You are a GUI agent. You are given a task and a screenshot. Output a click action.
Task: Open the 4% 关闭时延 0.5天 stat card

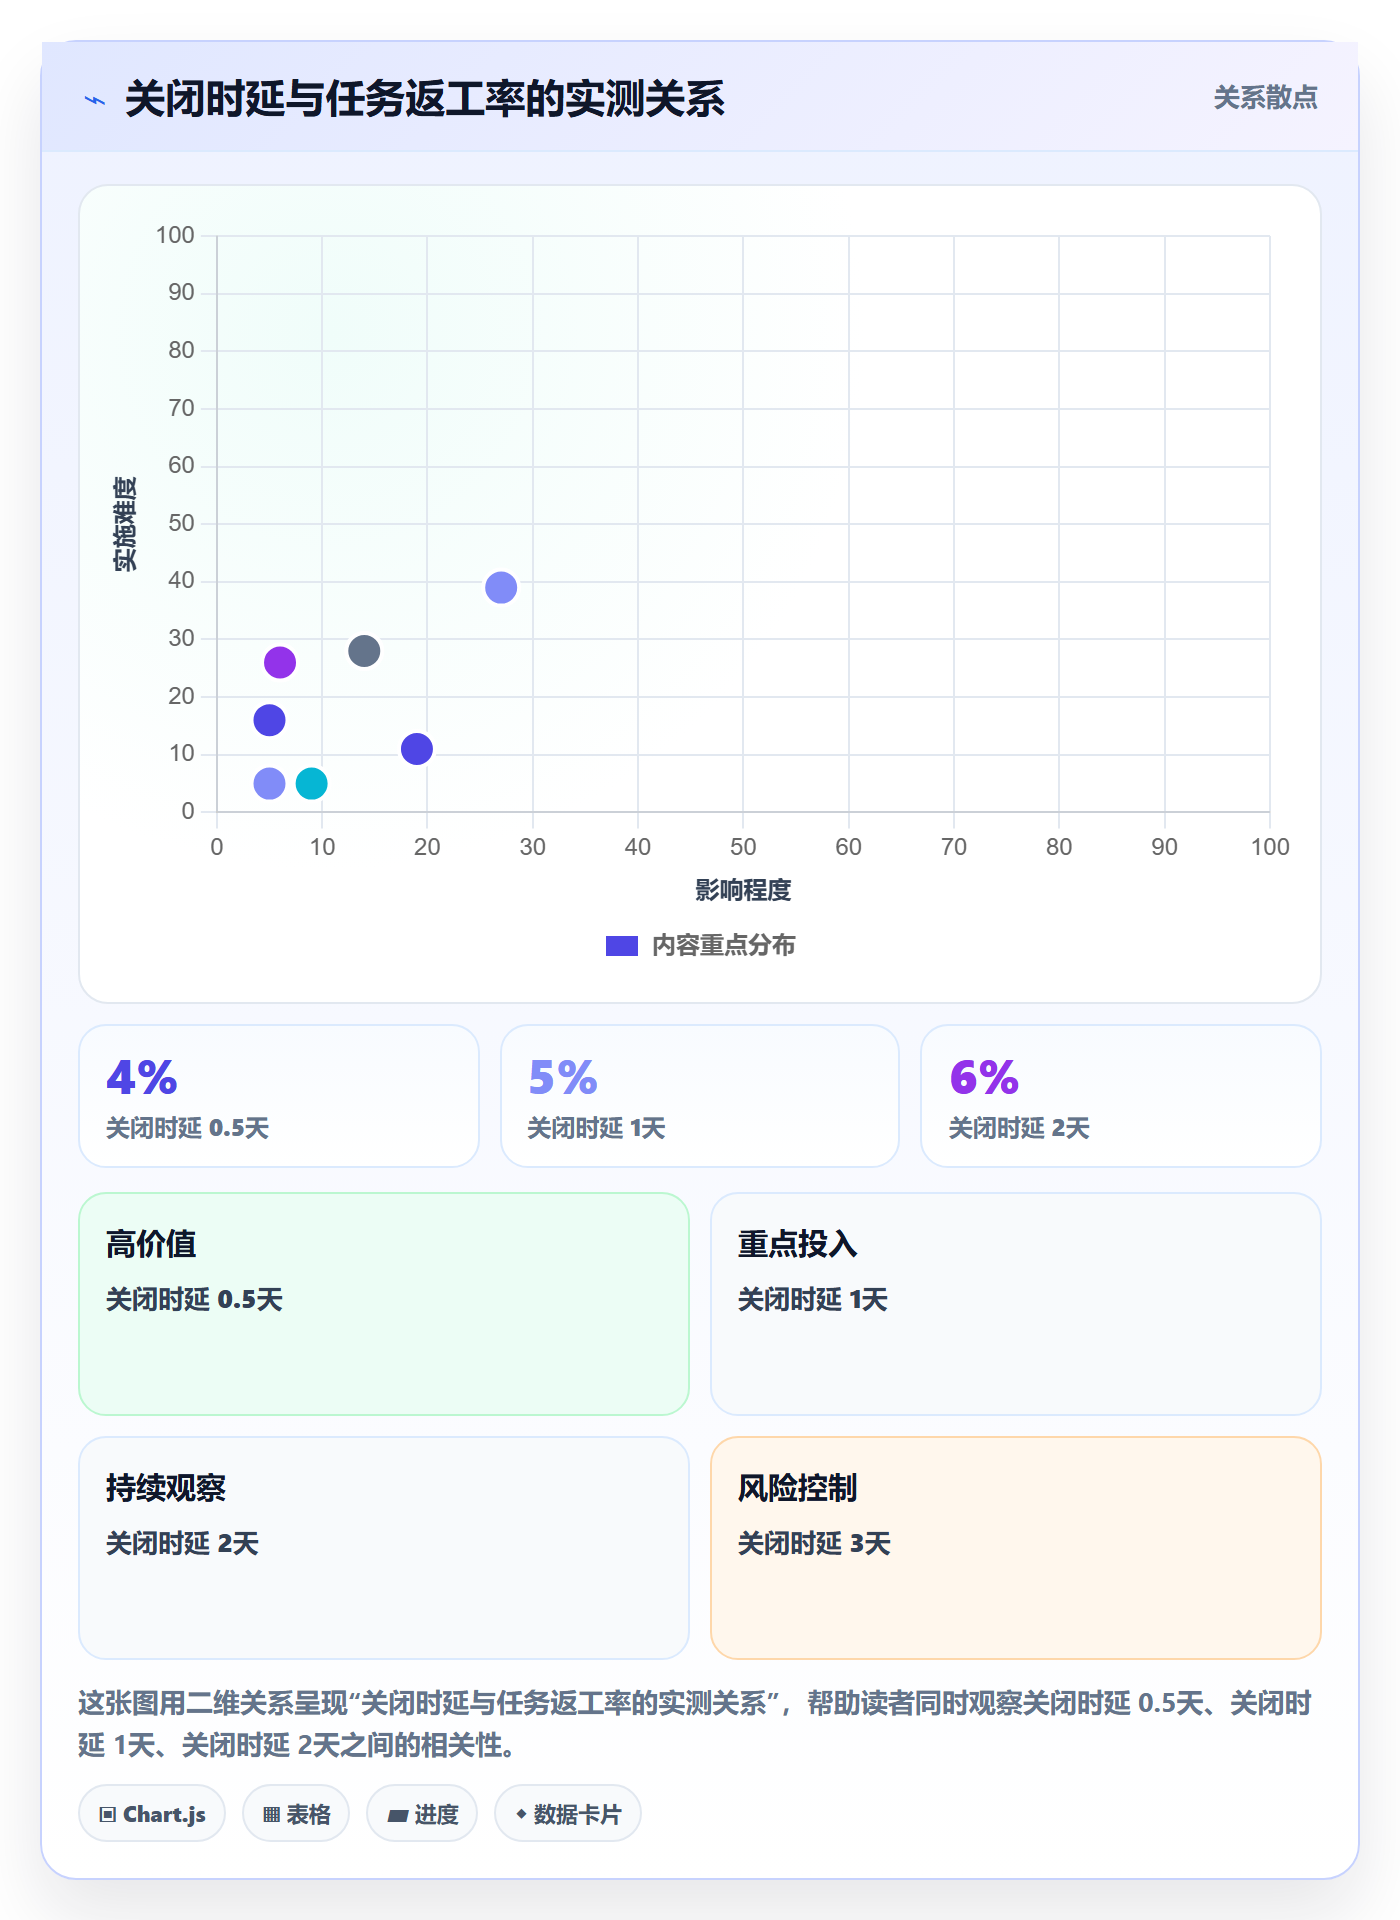coord(279,1095)
